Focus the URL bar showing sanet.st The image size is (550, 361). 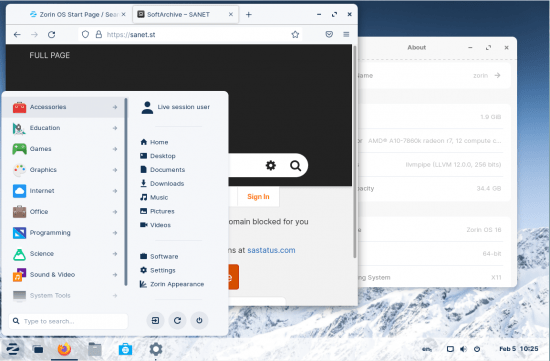[189, 34]
